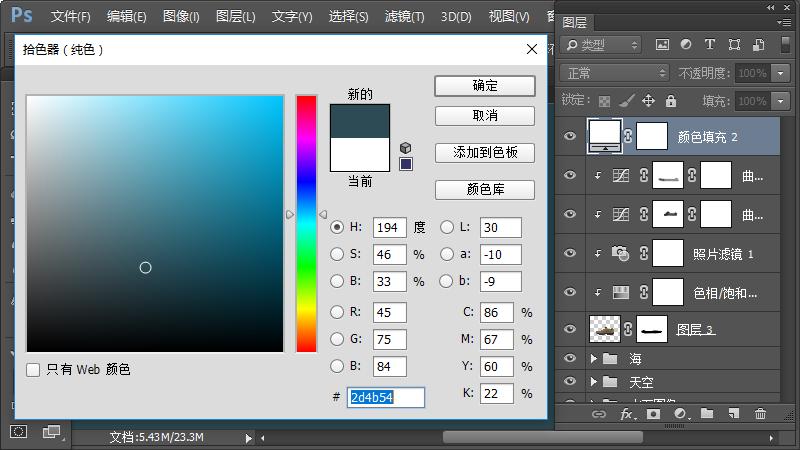Click the photo filter adjustment icon
Image resolution: width=800 pixels, height=450 pixels.
(x=620, y=253)
